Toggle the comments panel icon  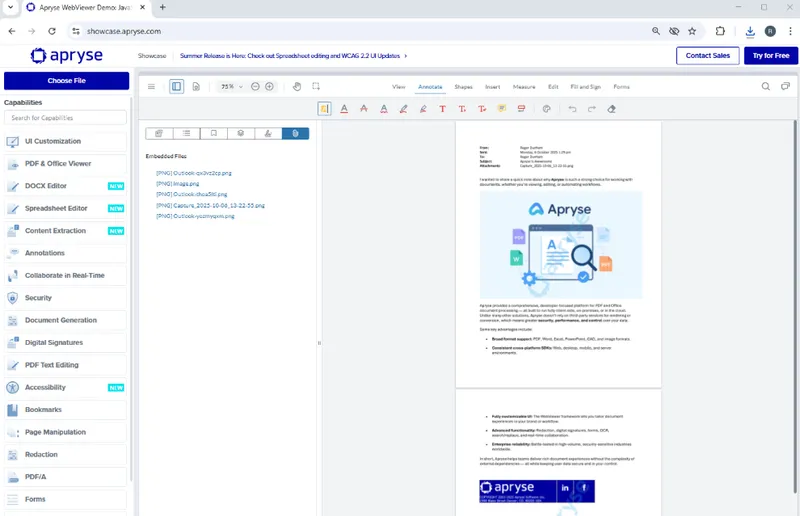pyautogui.click(x=785, y=87)
